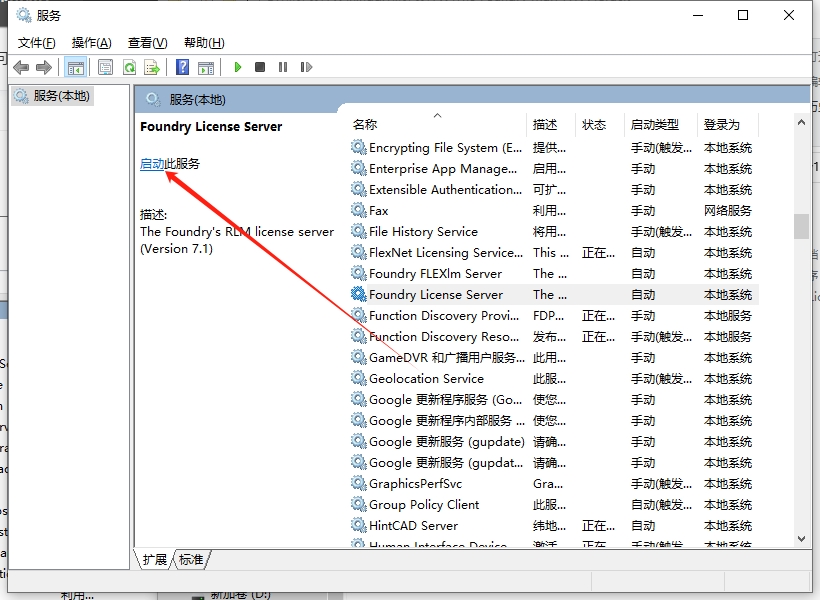Click the green Start Service toolbar icon
Viewport: 820px width, 600px height.
pyautogui.click(x=238, y=67)
